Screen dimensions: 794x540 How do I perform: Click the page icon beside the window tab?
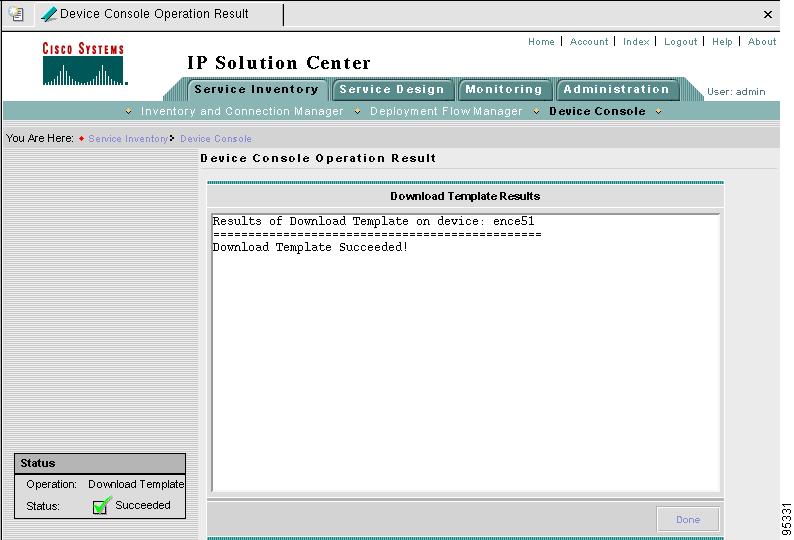(17, 14)
